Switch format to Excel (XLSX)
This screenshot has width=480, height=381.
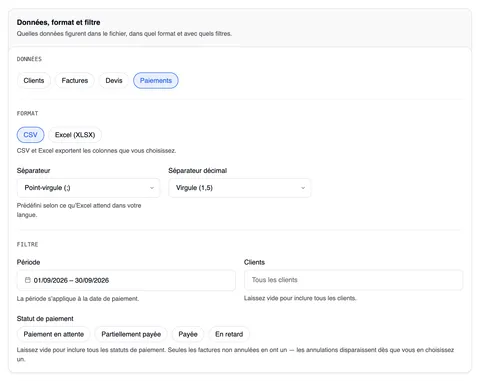[x=75, y=135]
